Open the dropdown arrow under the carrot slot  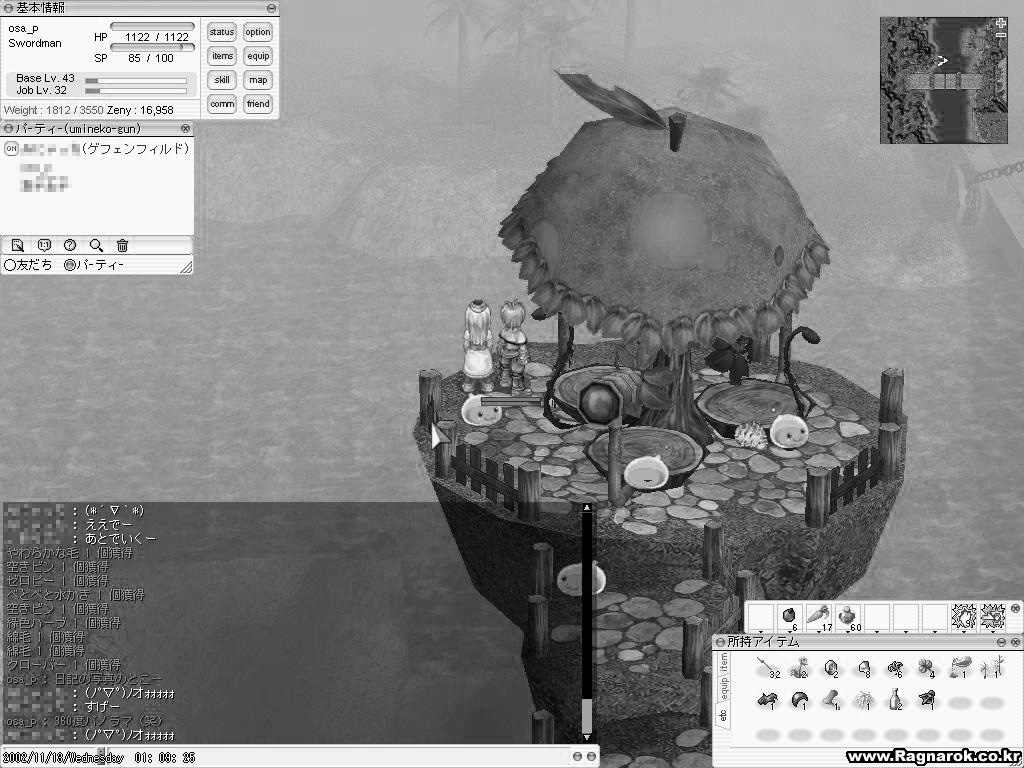(x=818, y=632)
